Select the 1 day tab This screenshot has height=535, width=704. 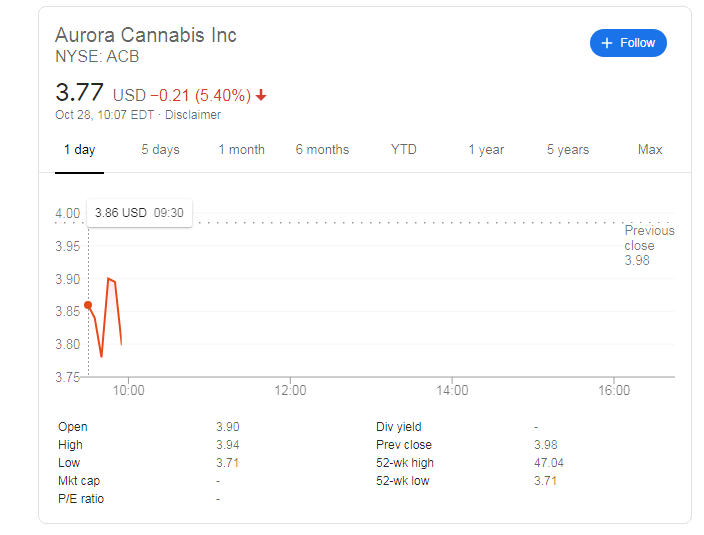[x=79, y=149]
